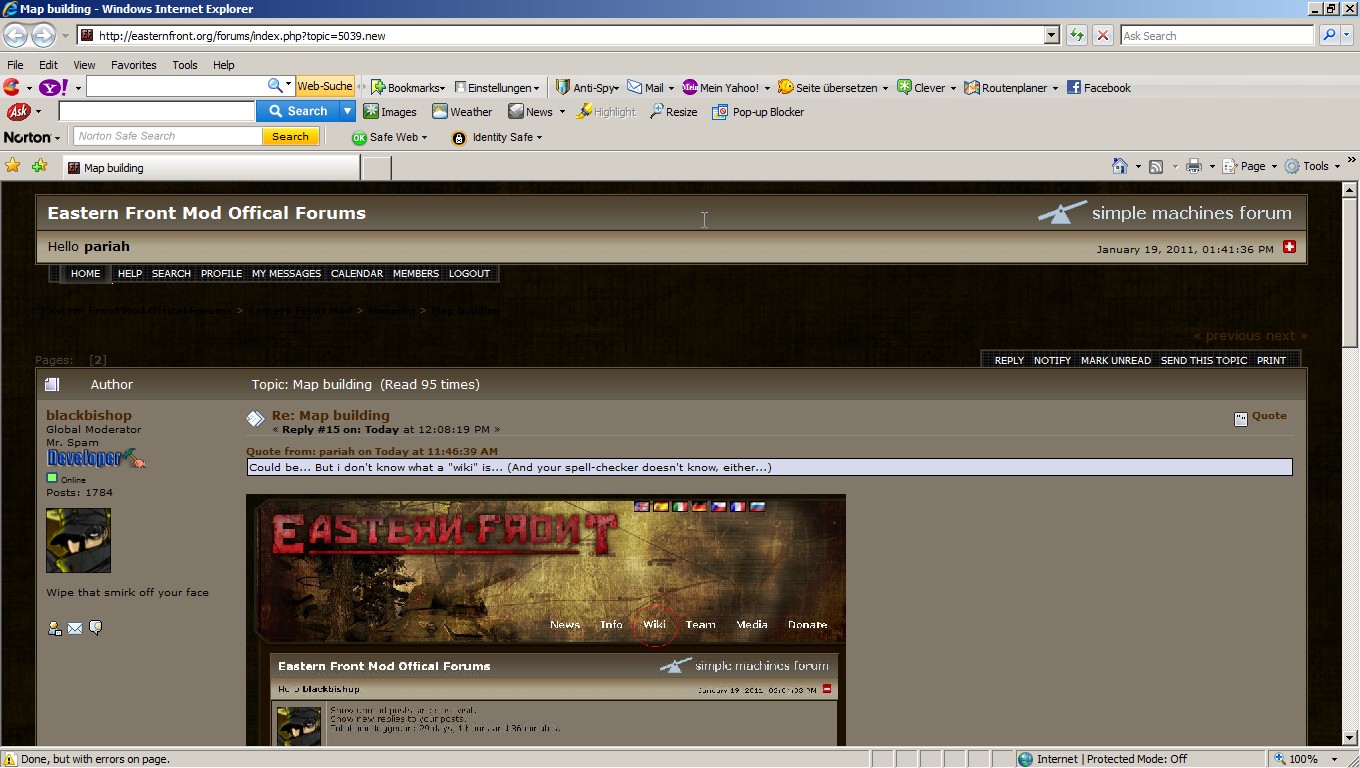The width and height of the screenshot is (1360, 768).
Task: Click the vertical scrollbar down arrow
Action: point(1350,739)
